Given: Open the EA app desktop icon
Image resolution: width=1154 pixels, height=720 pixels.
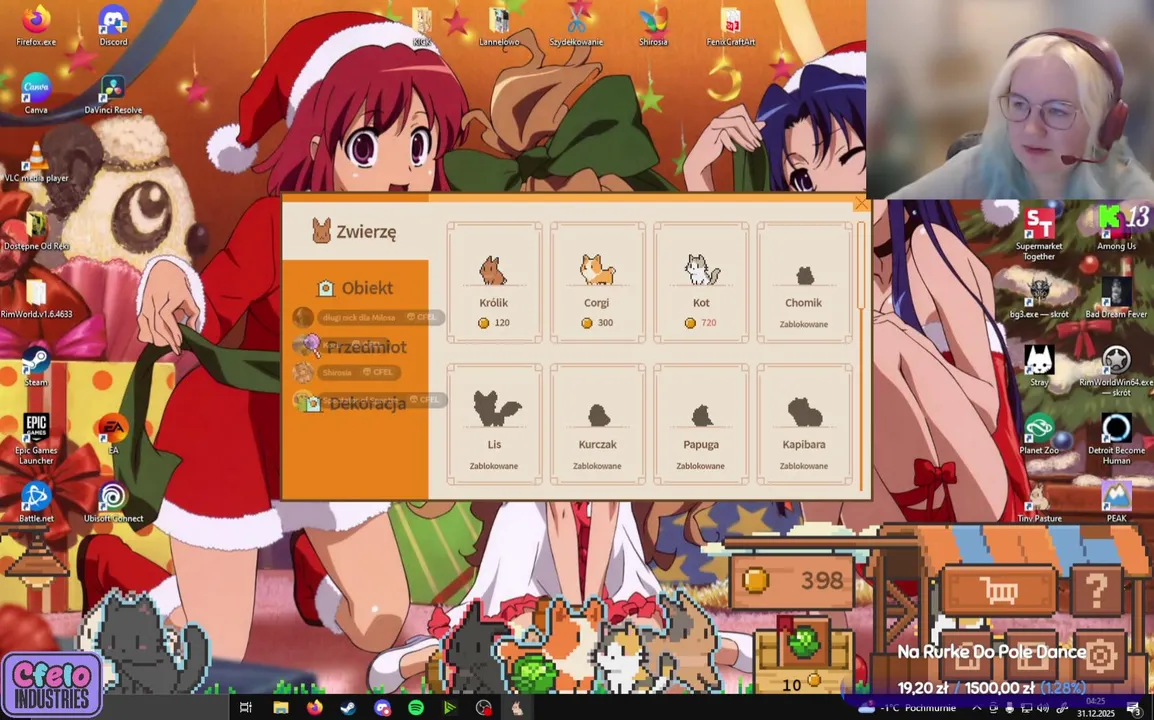Looking at the screenshot, I should (x=113, y=434).
